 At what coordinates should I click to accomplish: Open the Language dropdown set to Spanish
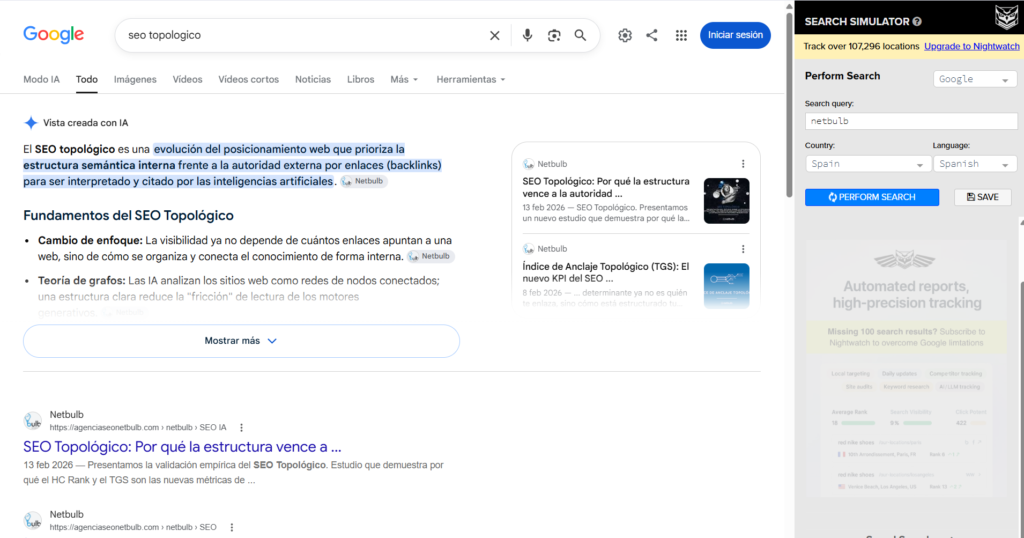[974, 164]
